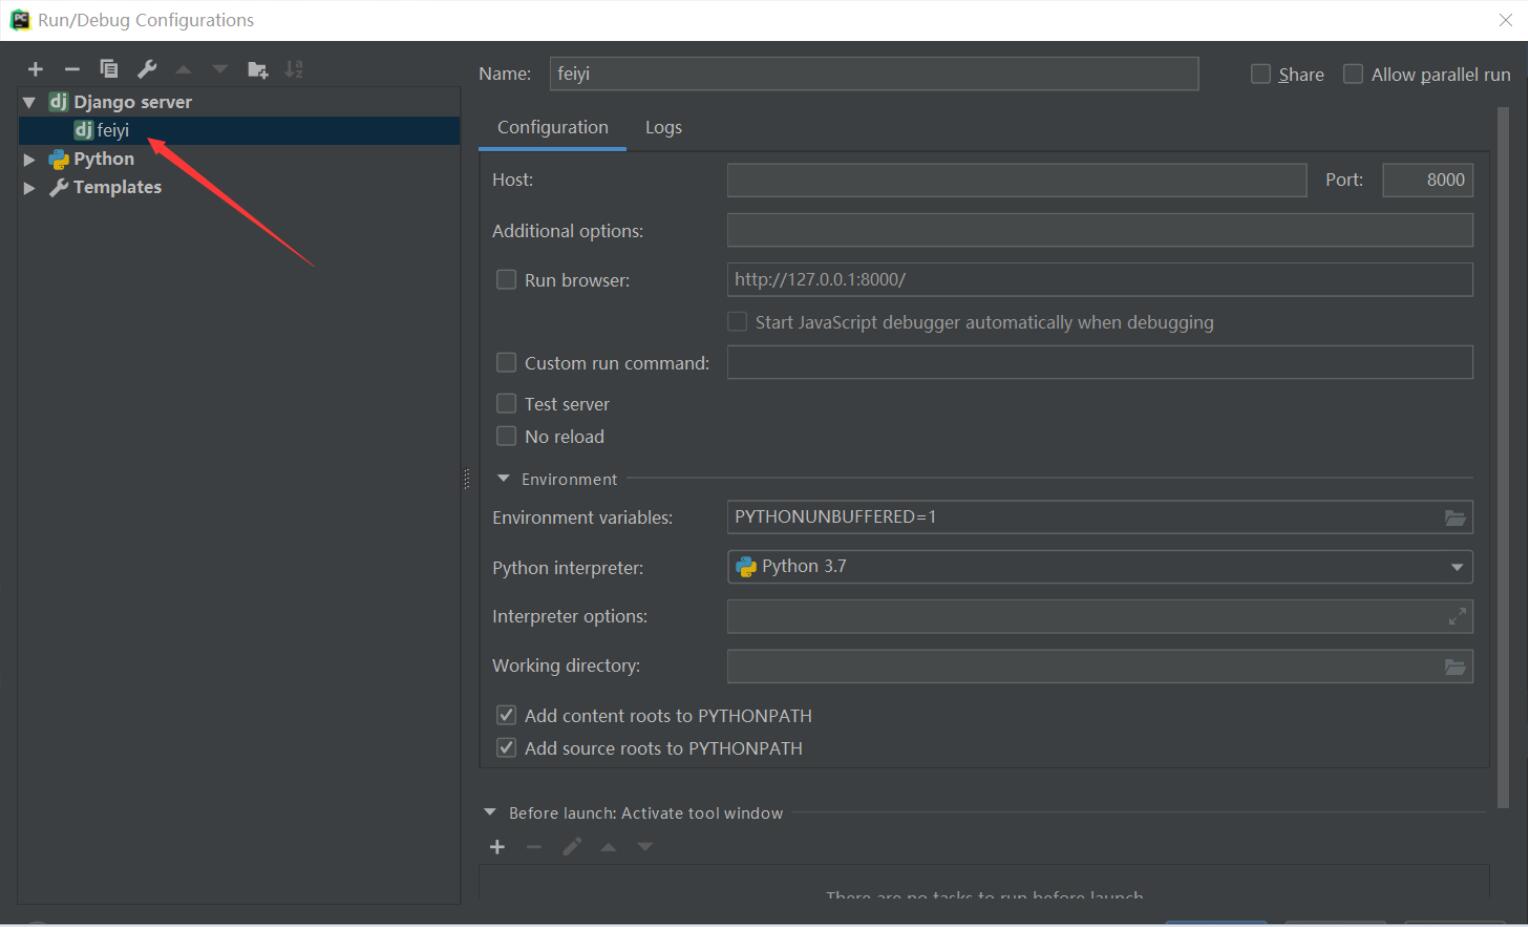Enable the Run browser checkbox
Screen dimensions: 1528x927
click(x=507, y=280)
